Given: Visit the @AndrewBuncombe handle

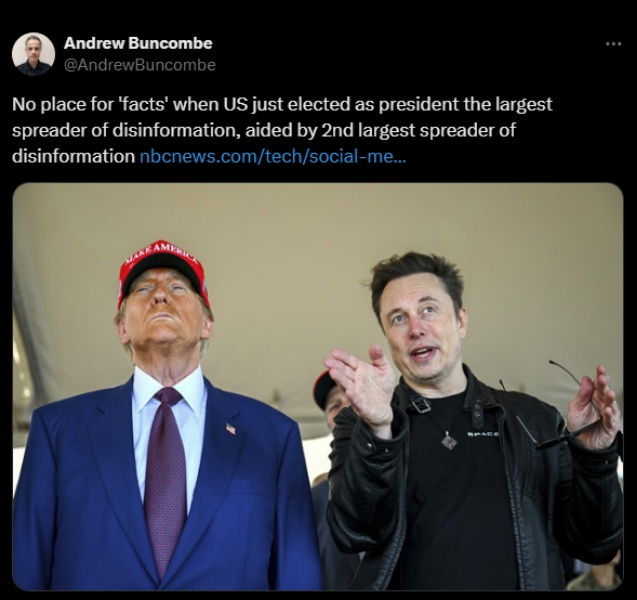Looking at the screenshot, I should click(140, 65).
